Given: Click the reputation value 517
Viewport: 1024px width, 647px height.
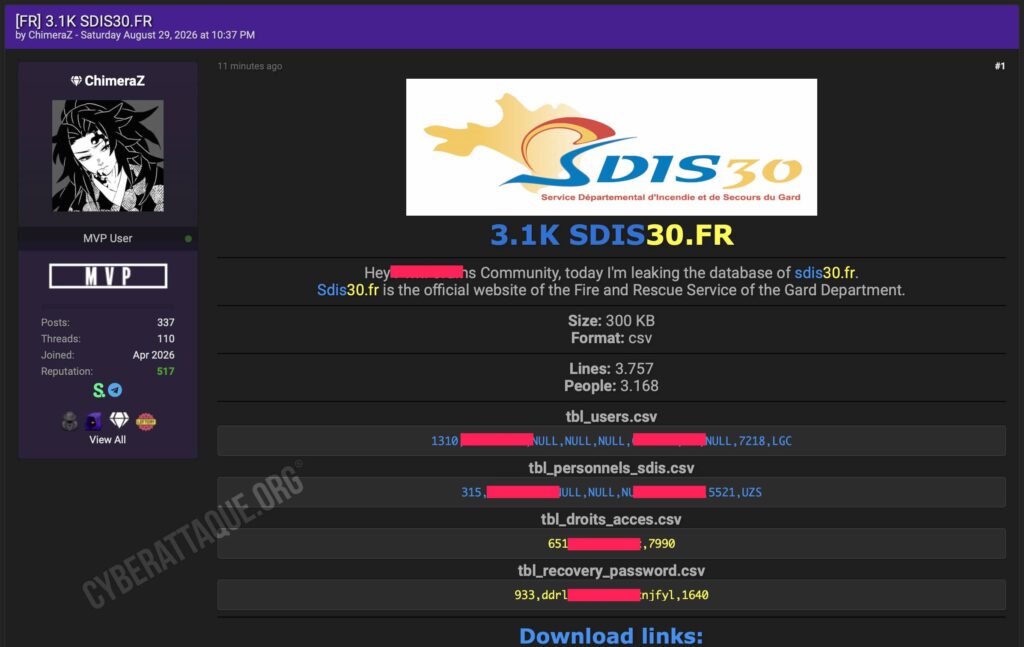Looking at the screenshot, I should 165,371.
